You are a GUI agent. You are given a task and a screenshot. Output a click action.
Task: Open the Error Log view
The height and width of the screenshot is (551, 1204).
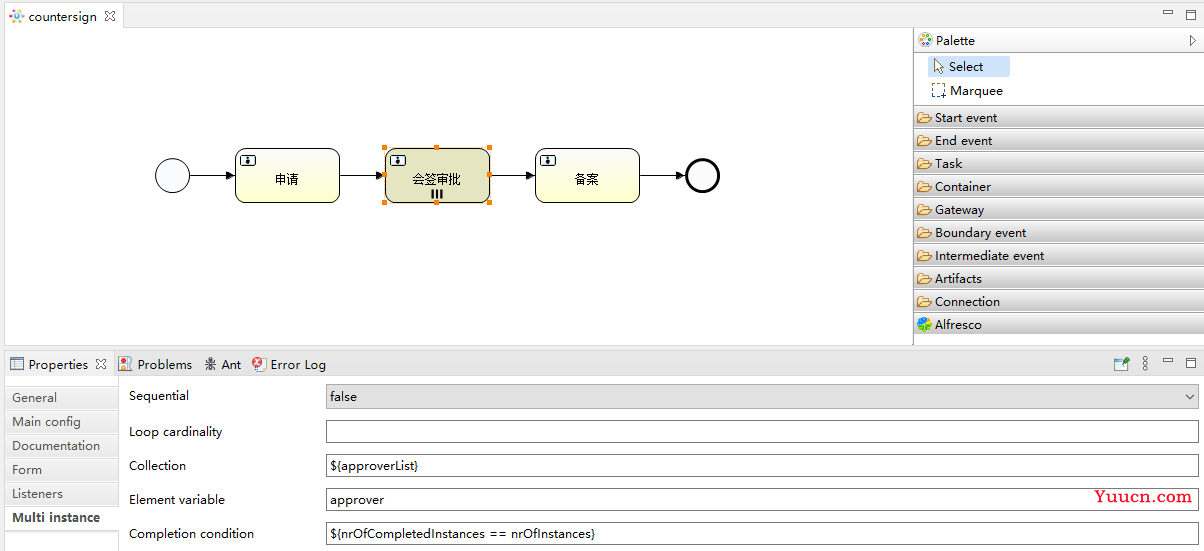(x=289, y=364)
